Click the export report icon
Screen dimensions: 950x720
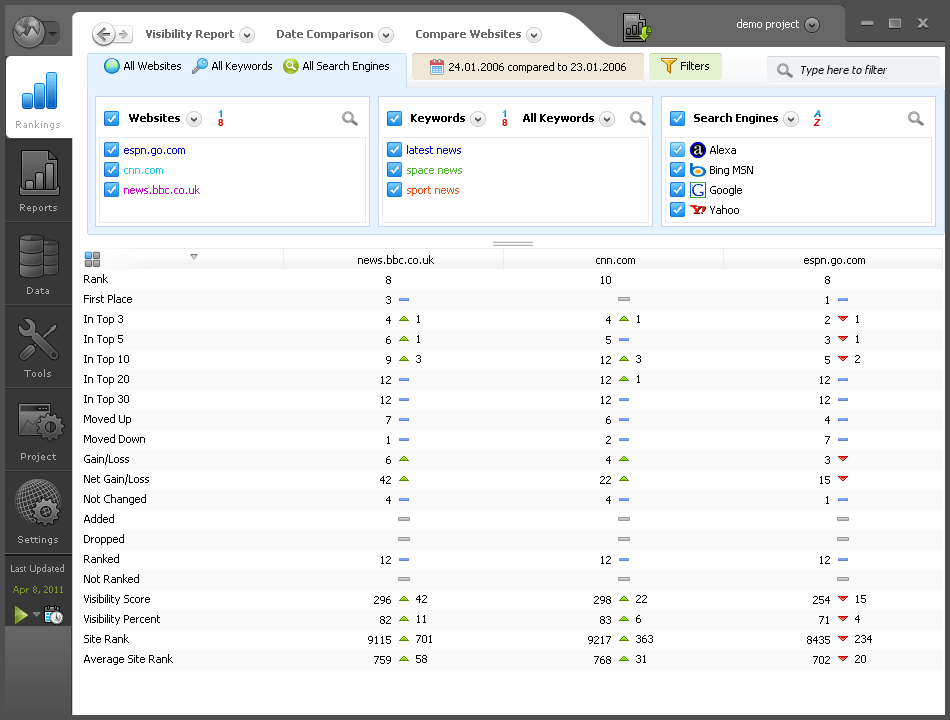[x=636, y=28]
